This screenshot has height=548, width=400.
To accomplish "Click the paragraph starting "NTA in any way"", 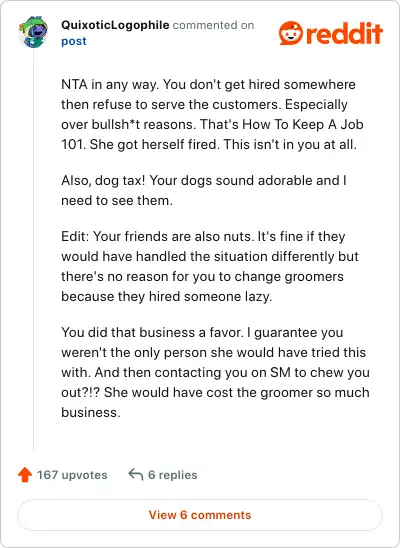I will point(212,114).
